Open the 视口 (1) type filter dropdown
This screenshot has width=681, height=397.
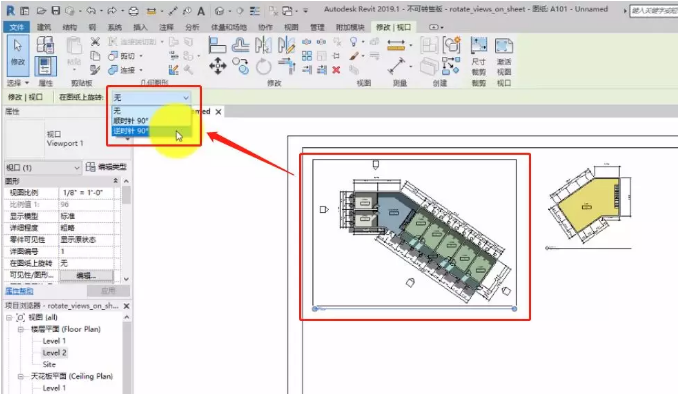(x=43, y=168)
